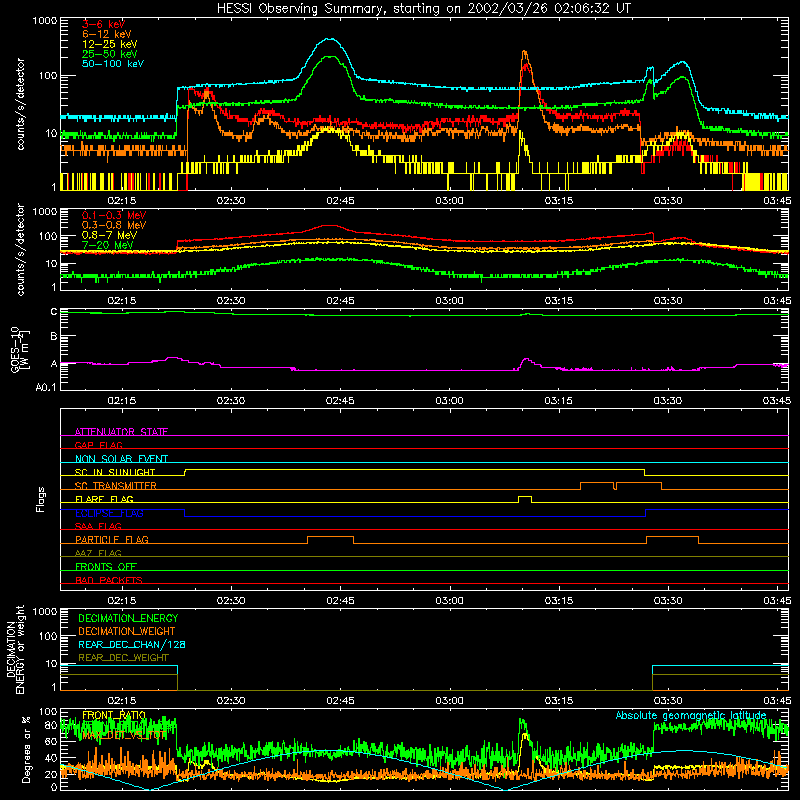Click the FRONT_RATIO legend label

[114, 715]
